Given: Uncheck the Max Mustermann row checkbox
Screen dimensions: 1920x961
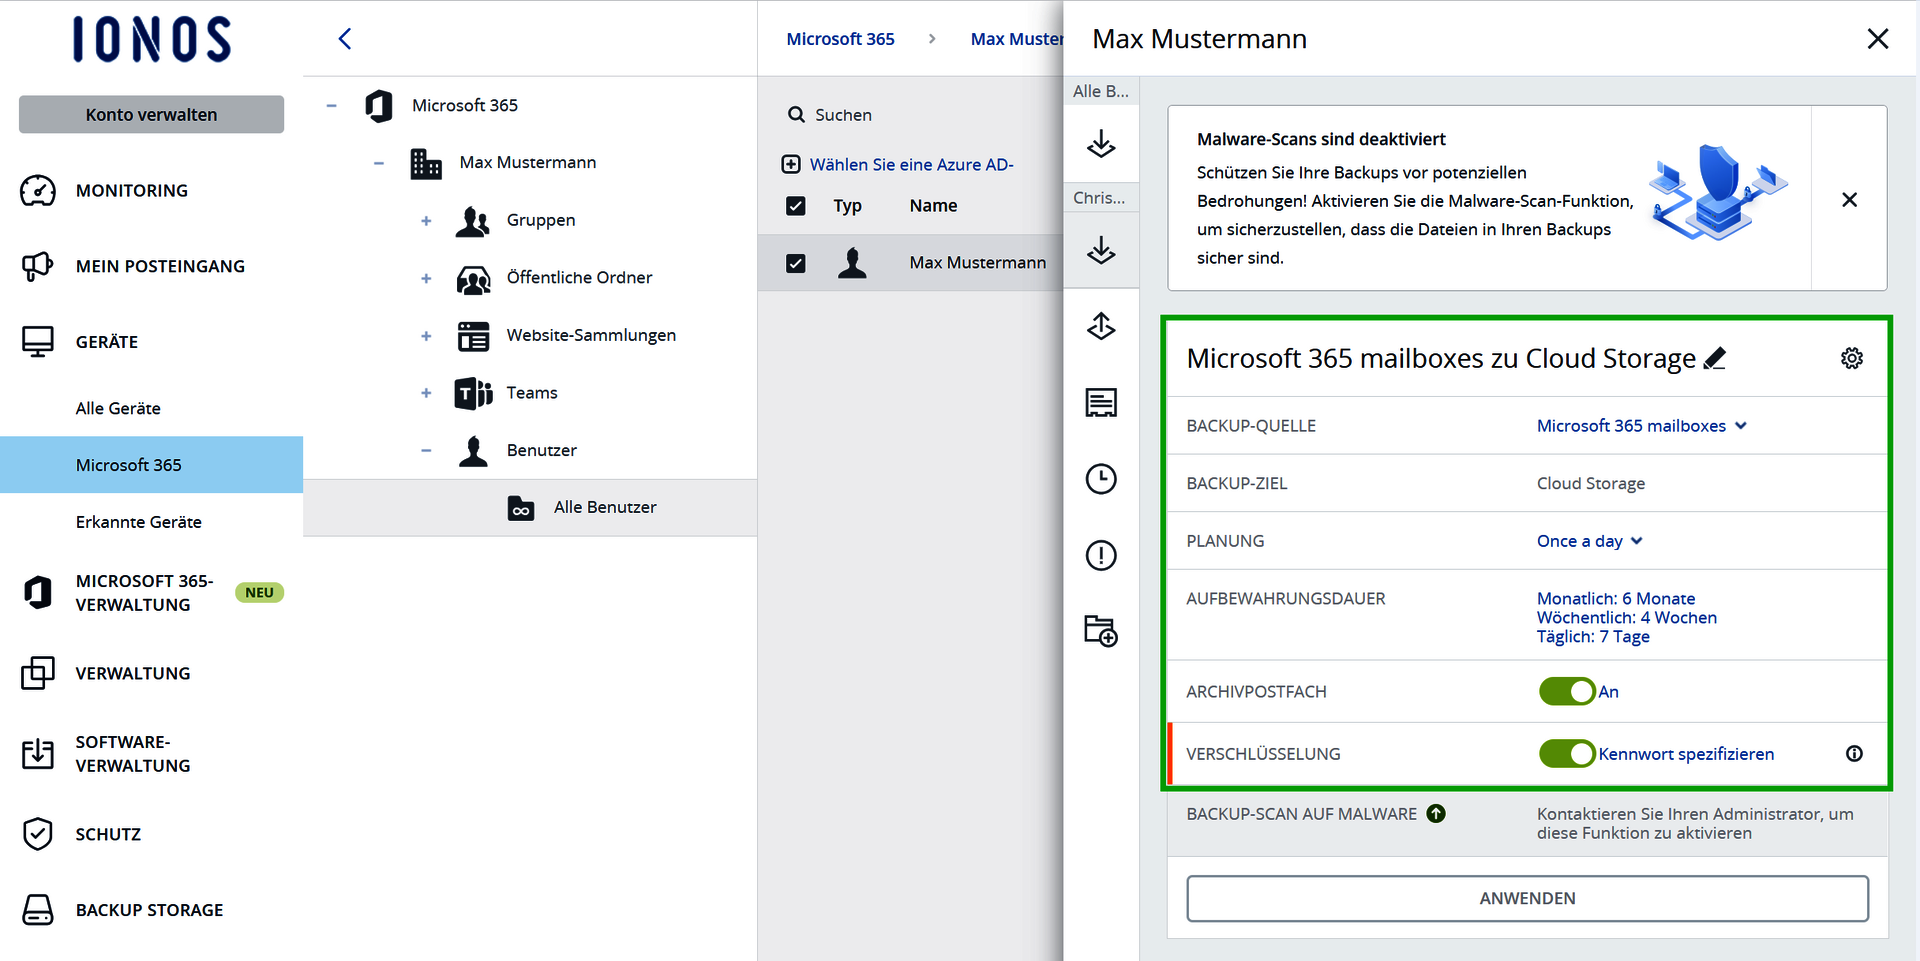Looking at the screenshot, I should (795, 263).
